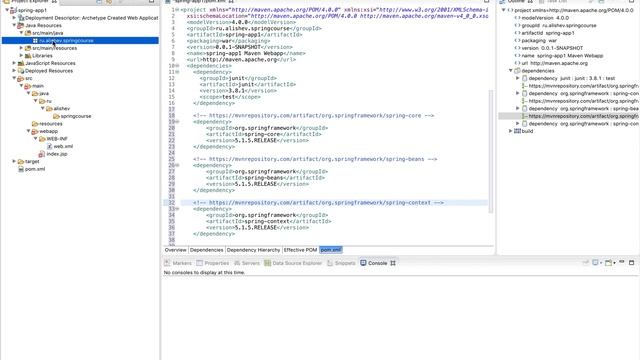Click the Deployment Descriptor icon
This screenshot has height=360, width=640.
click(21, 18)
